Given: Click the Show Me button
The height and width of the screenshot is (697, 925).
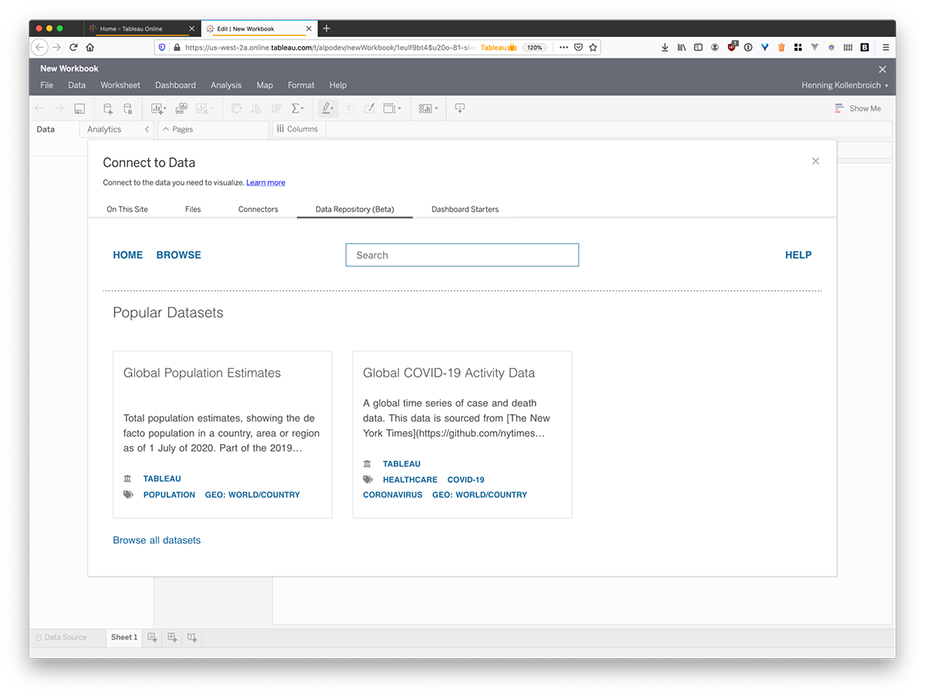Looking at the screenshot, I should 858,109.
